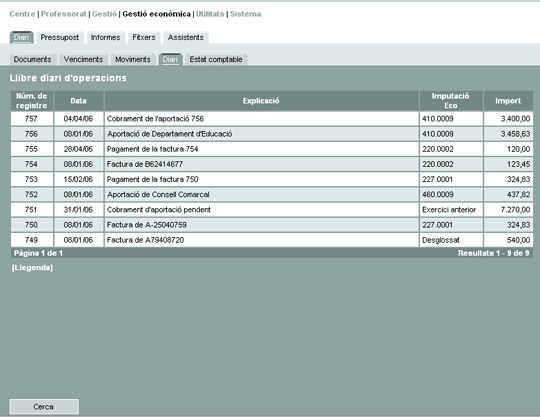Switch to the Pressupost tab

point(60,37)
